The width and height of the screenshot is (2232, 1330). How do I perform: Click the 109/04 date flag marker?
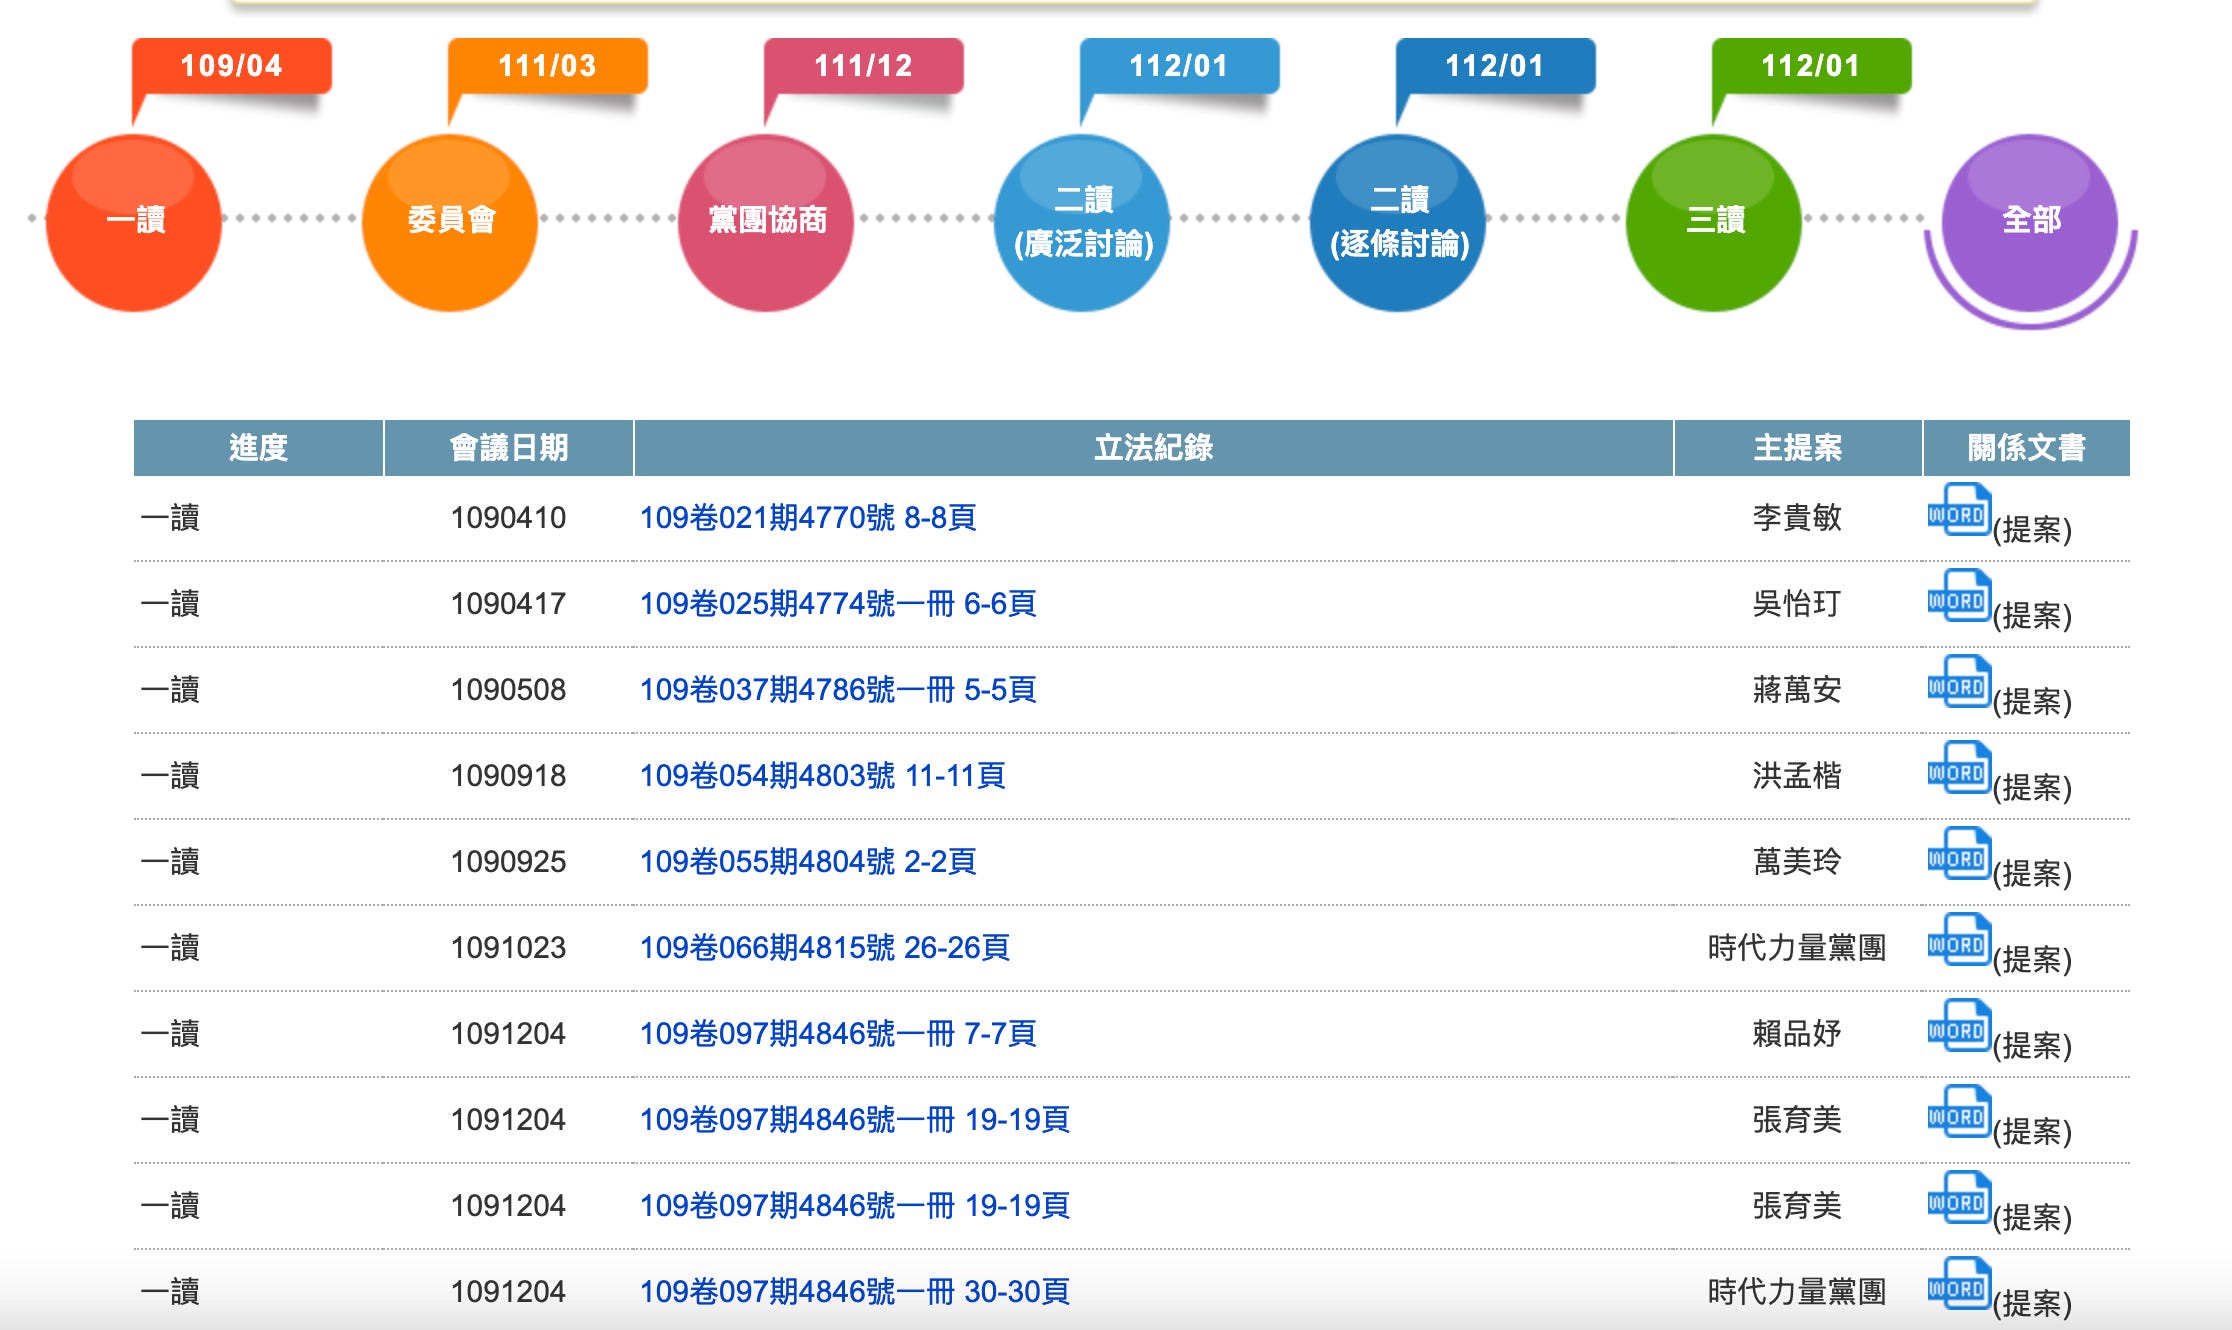231,66
